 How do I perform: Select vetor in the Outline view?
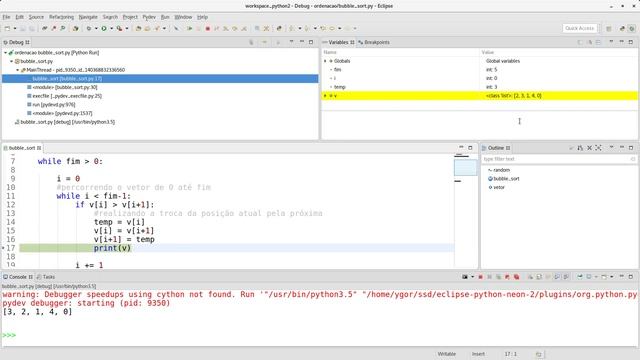497,187
